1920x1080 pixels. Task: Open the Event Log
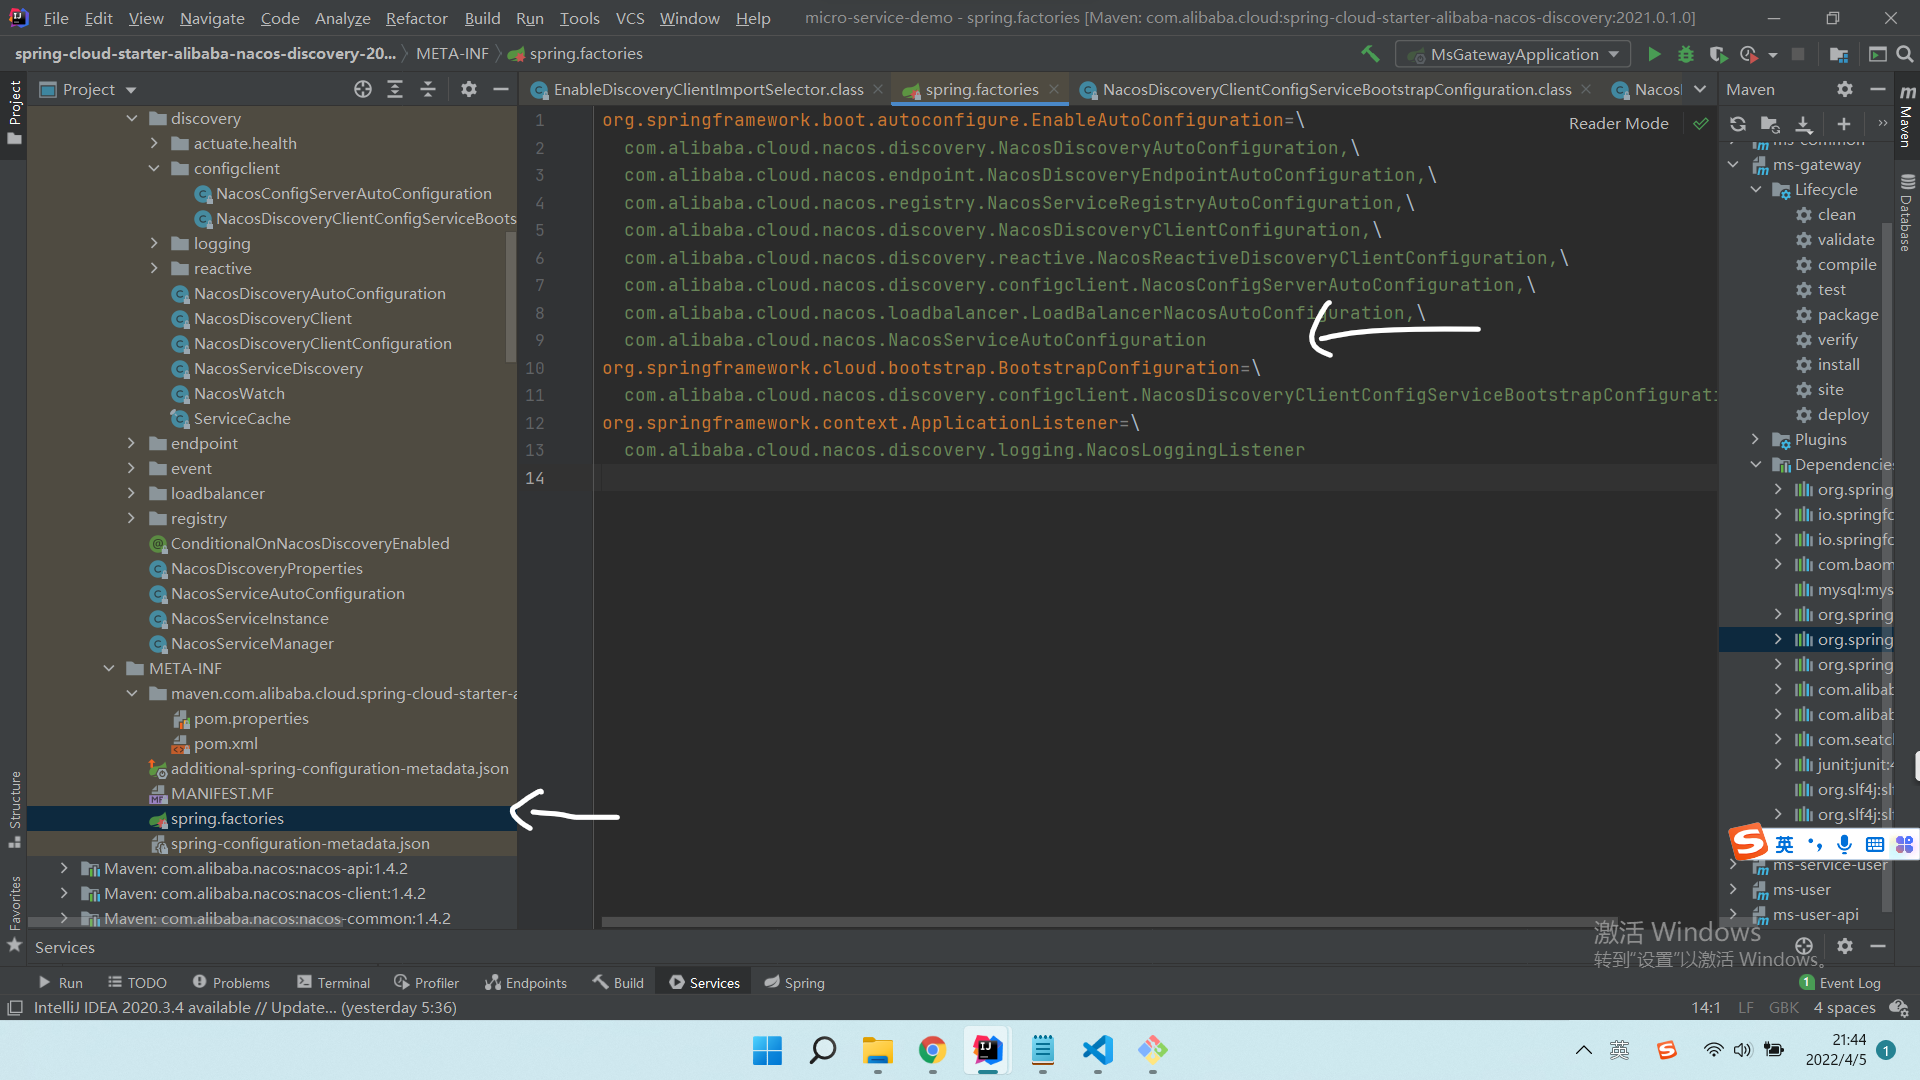click(1840, 983)
